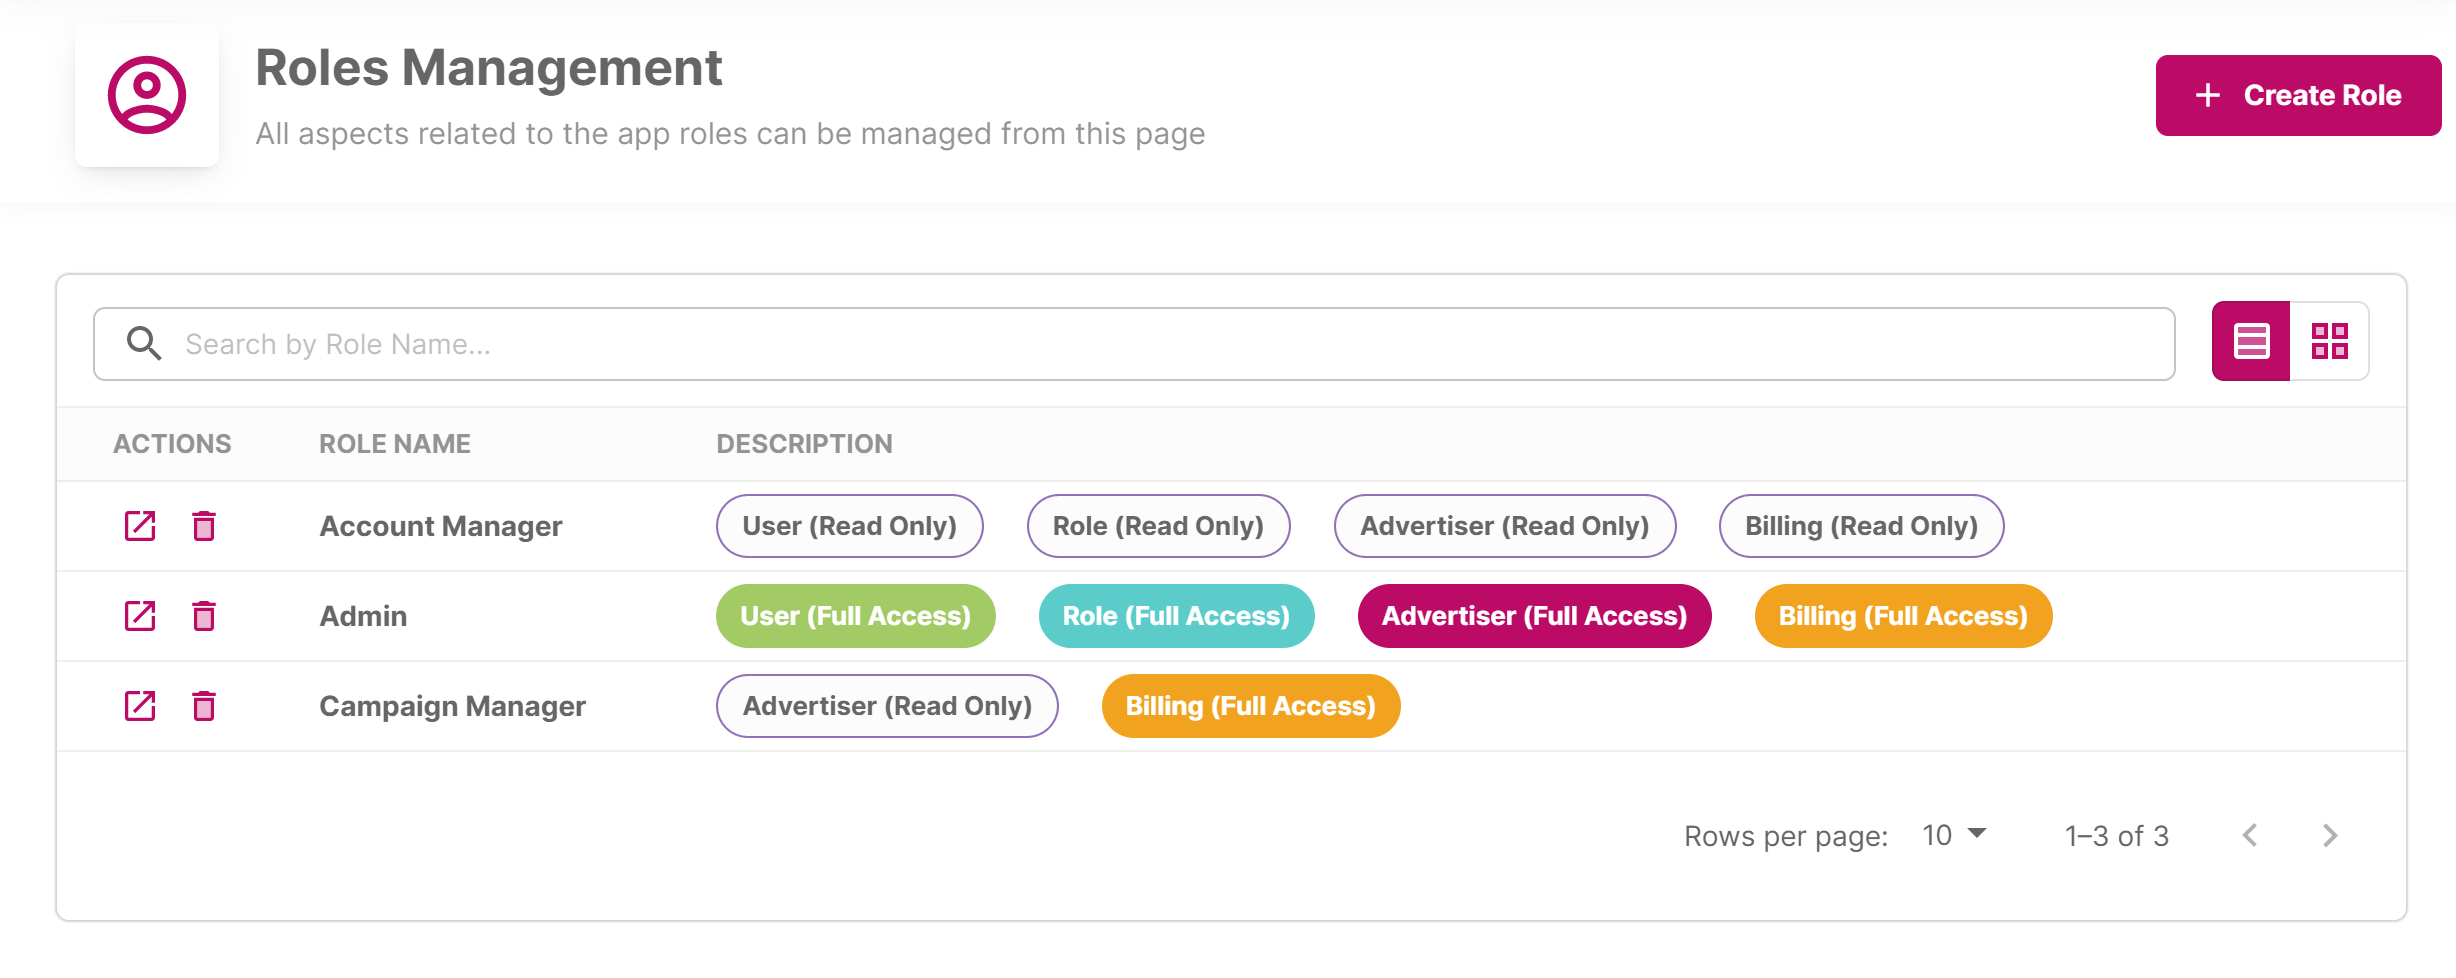Image resolution: width=2456 pixels, height=978 pixels.
Task: Click the magnifier search icon
Action: 144,343
